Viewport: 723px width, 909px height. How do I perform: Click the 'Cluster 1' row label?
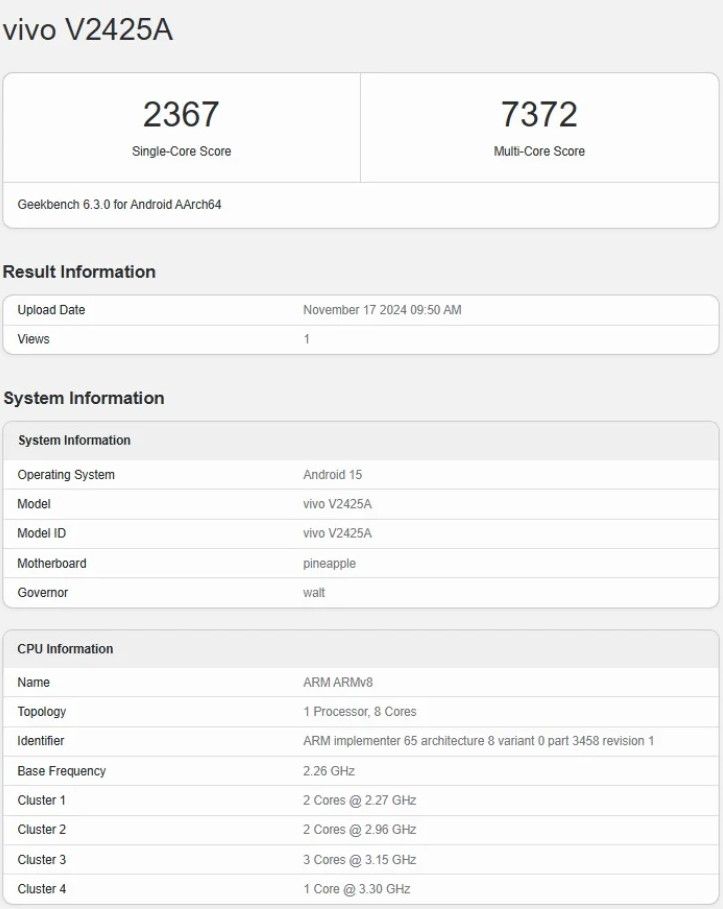pos(41,801)
